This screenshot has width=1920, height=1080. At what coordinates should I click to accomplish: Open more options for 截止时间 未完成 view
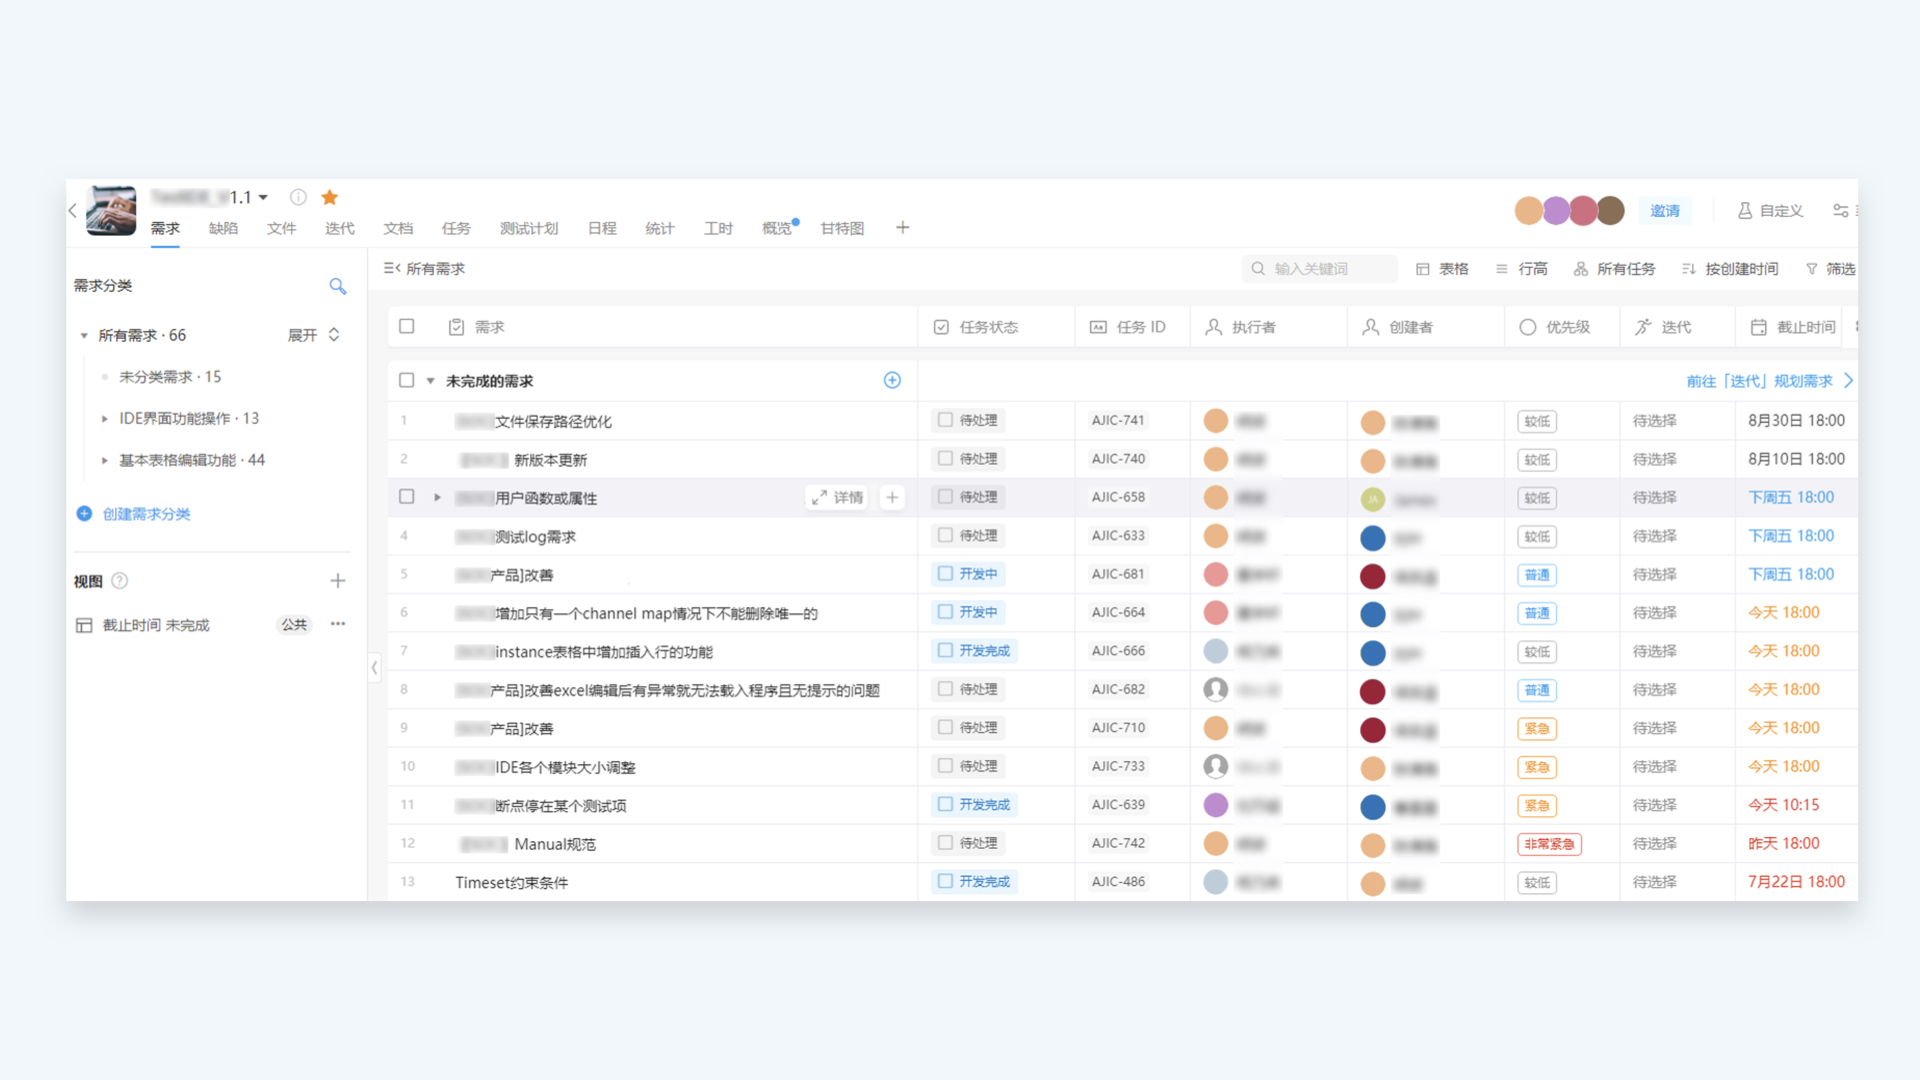[x=338, y=624]
